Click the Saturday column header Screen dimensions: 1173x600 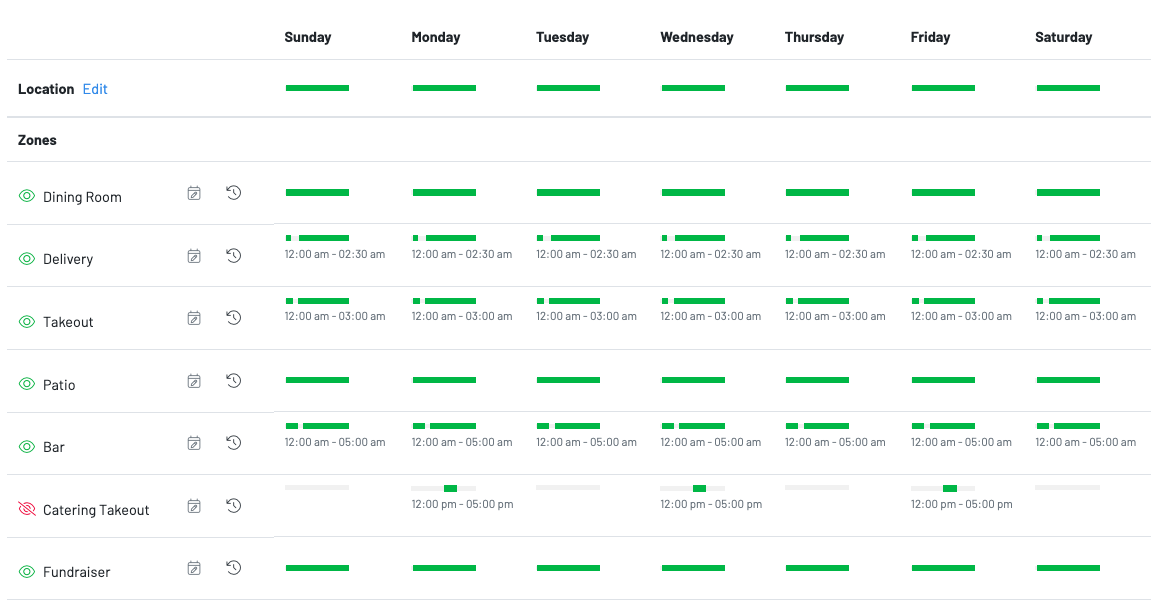tap(1063, 37)
